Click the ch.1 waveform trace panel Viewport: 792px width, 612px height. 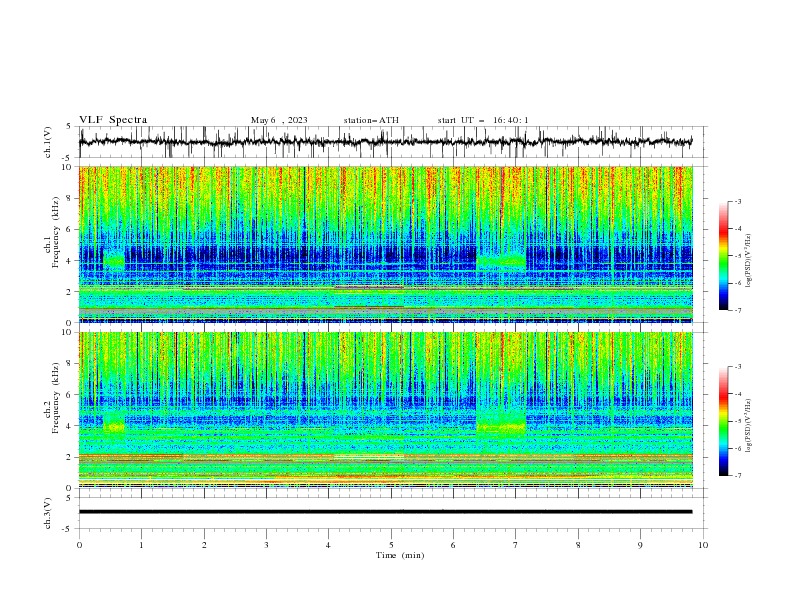coord(393,142)
